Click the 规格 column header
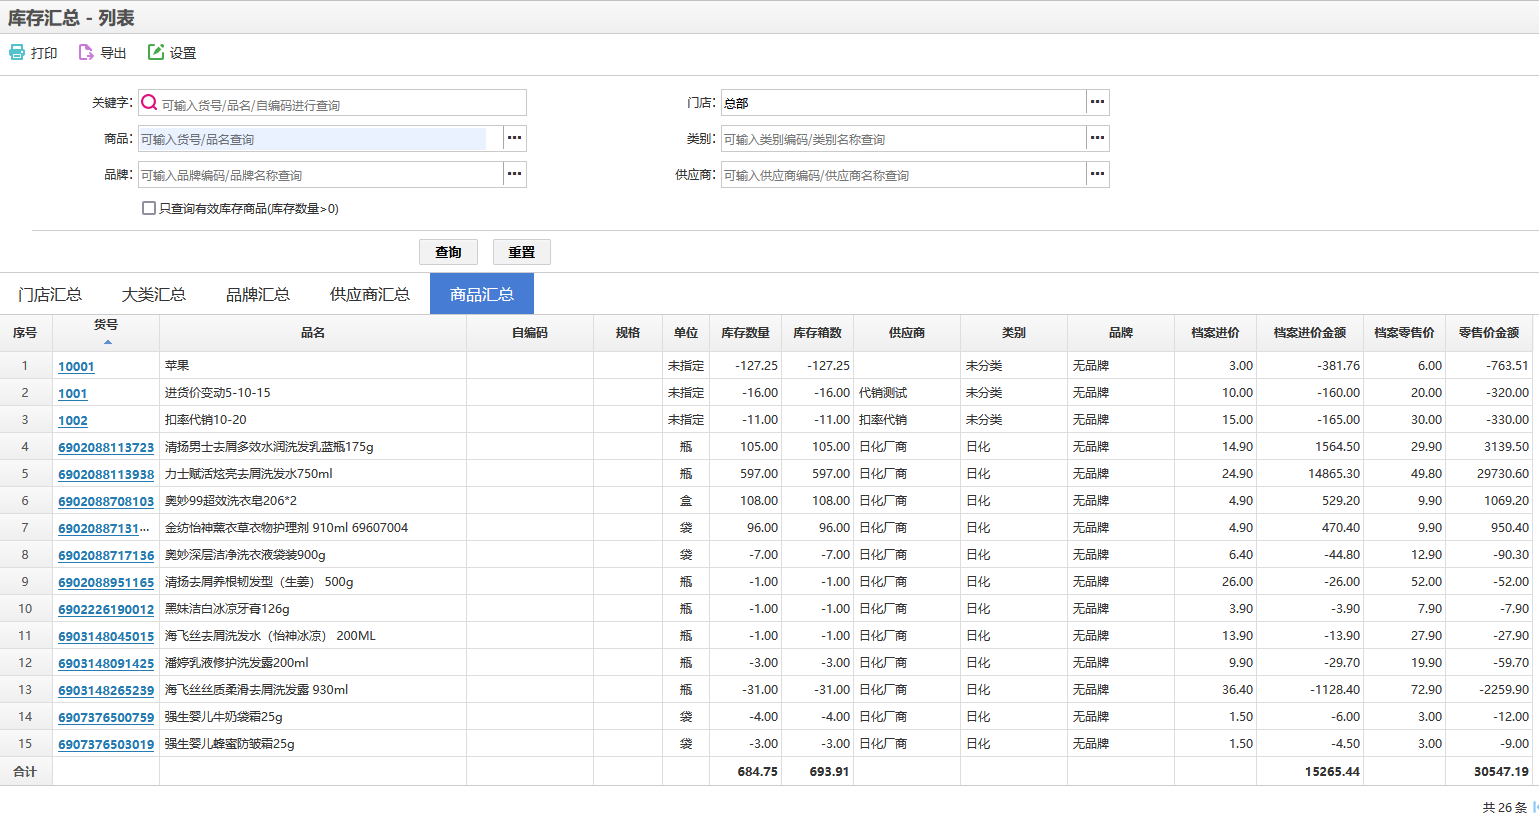 [628, 333]
